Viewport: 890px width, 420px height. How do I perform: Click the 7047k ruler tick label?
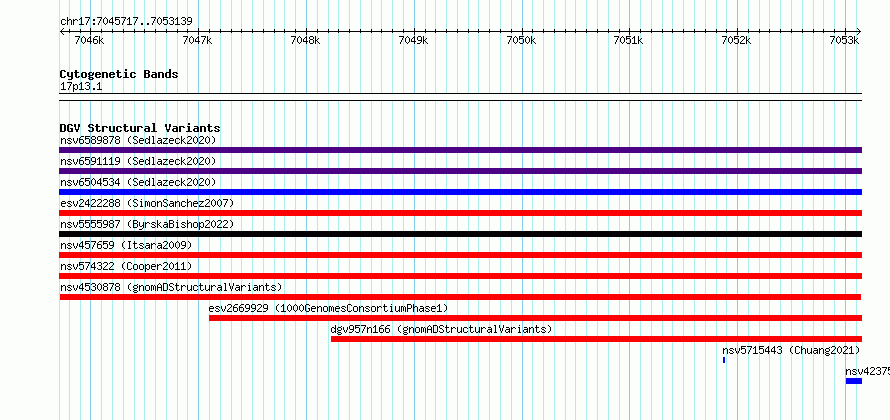(x=198, y=41)
